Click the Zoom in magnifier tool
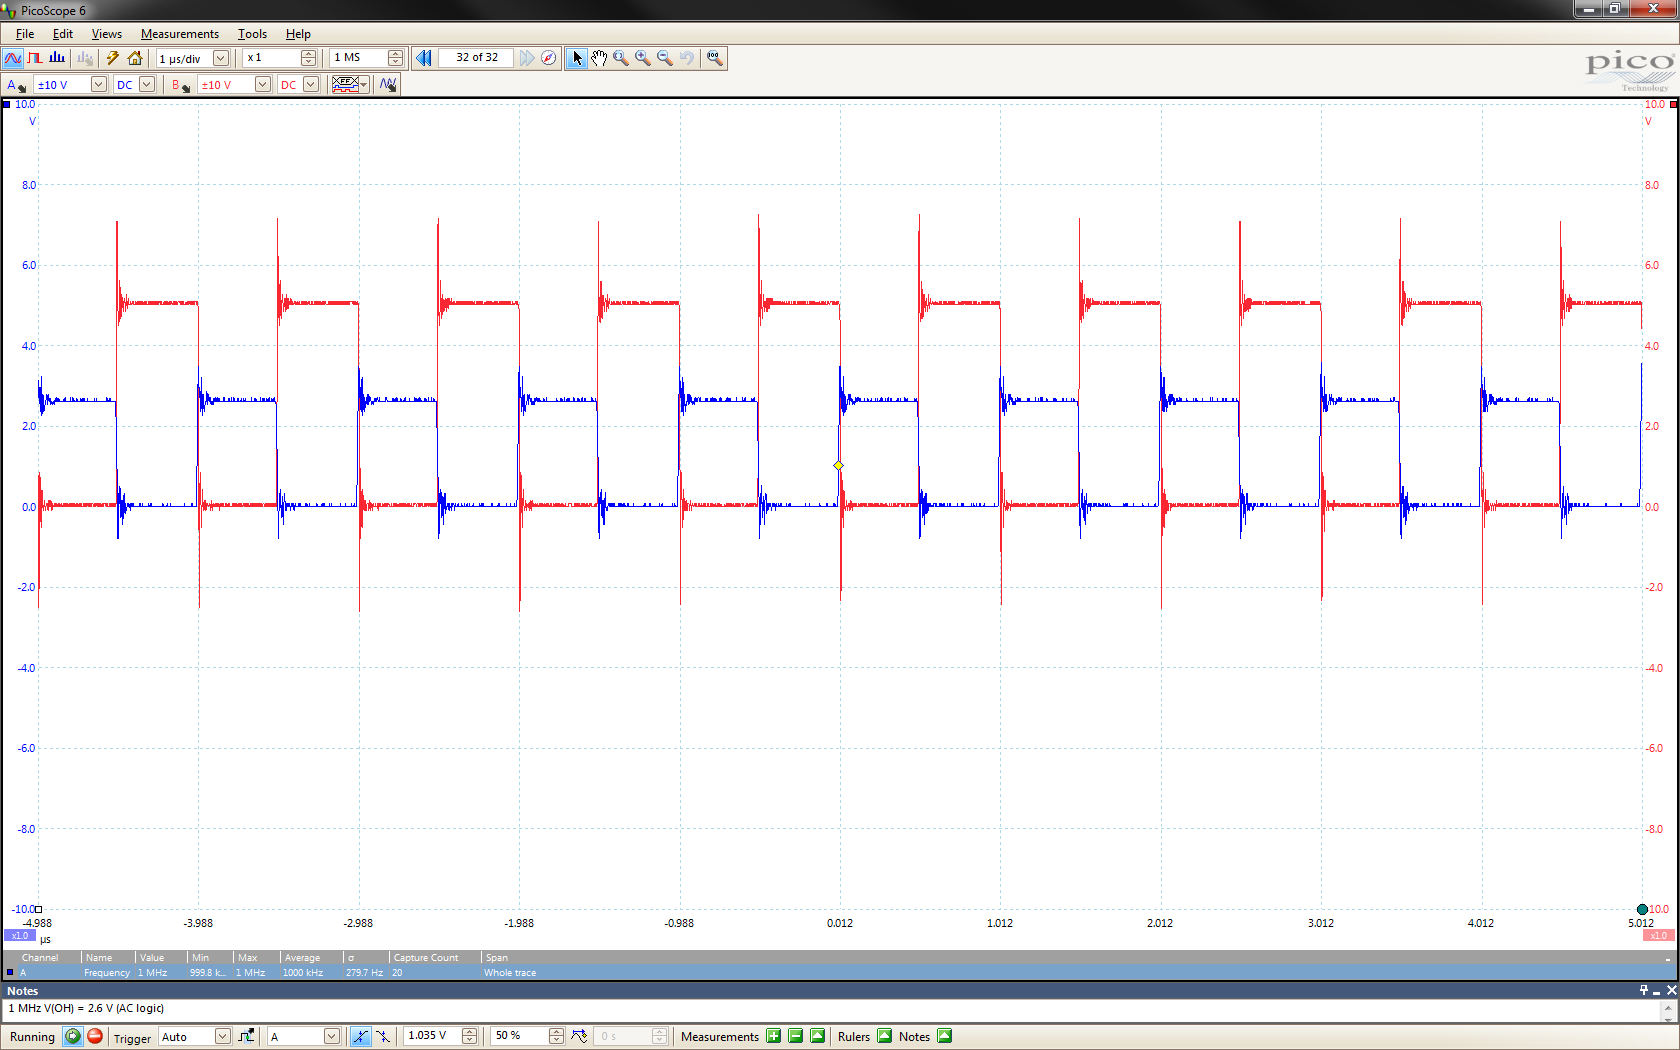 (643, 58)
